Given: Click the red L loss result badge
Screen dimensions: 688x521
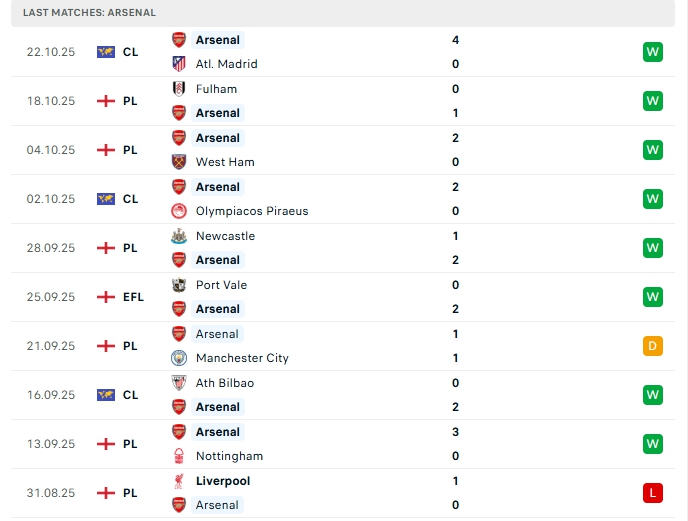Looking at the screenshot, I should point(653,493).
